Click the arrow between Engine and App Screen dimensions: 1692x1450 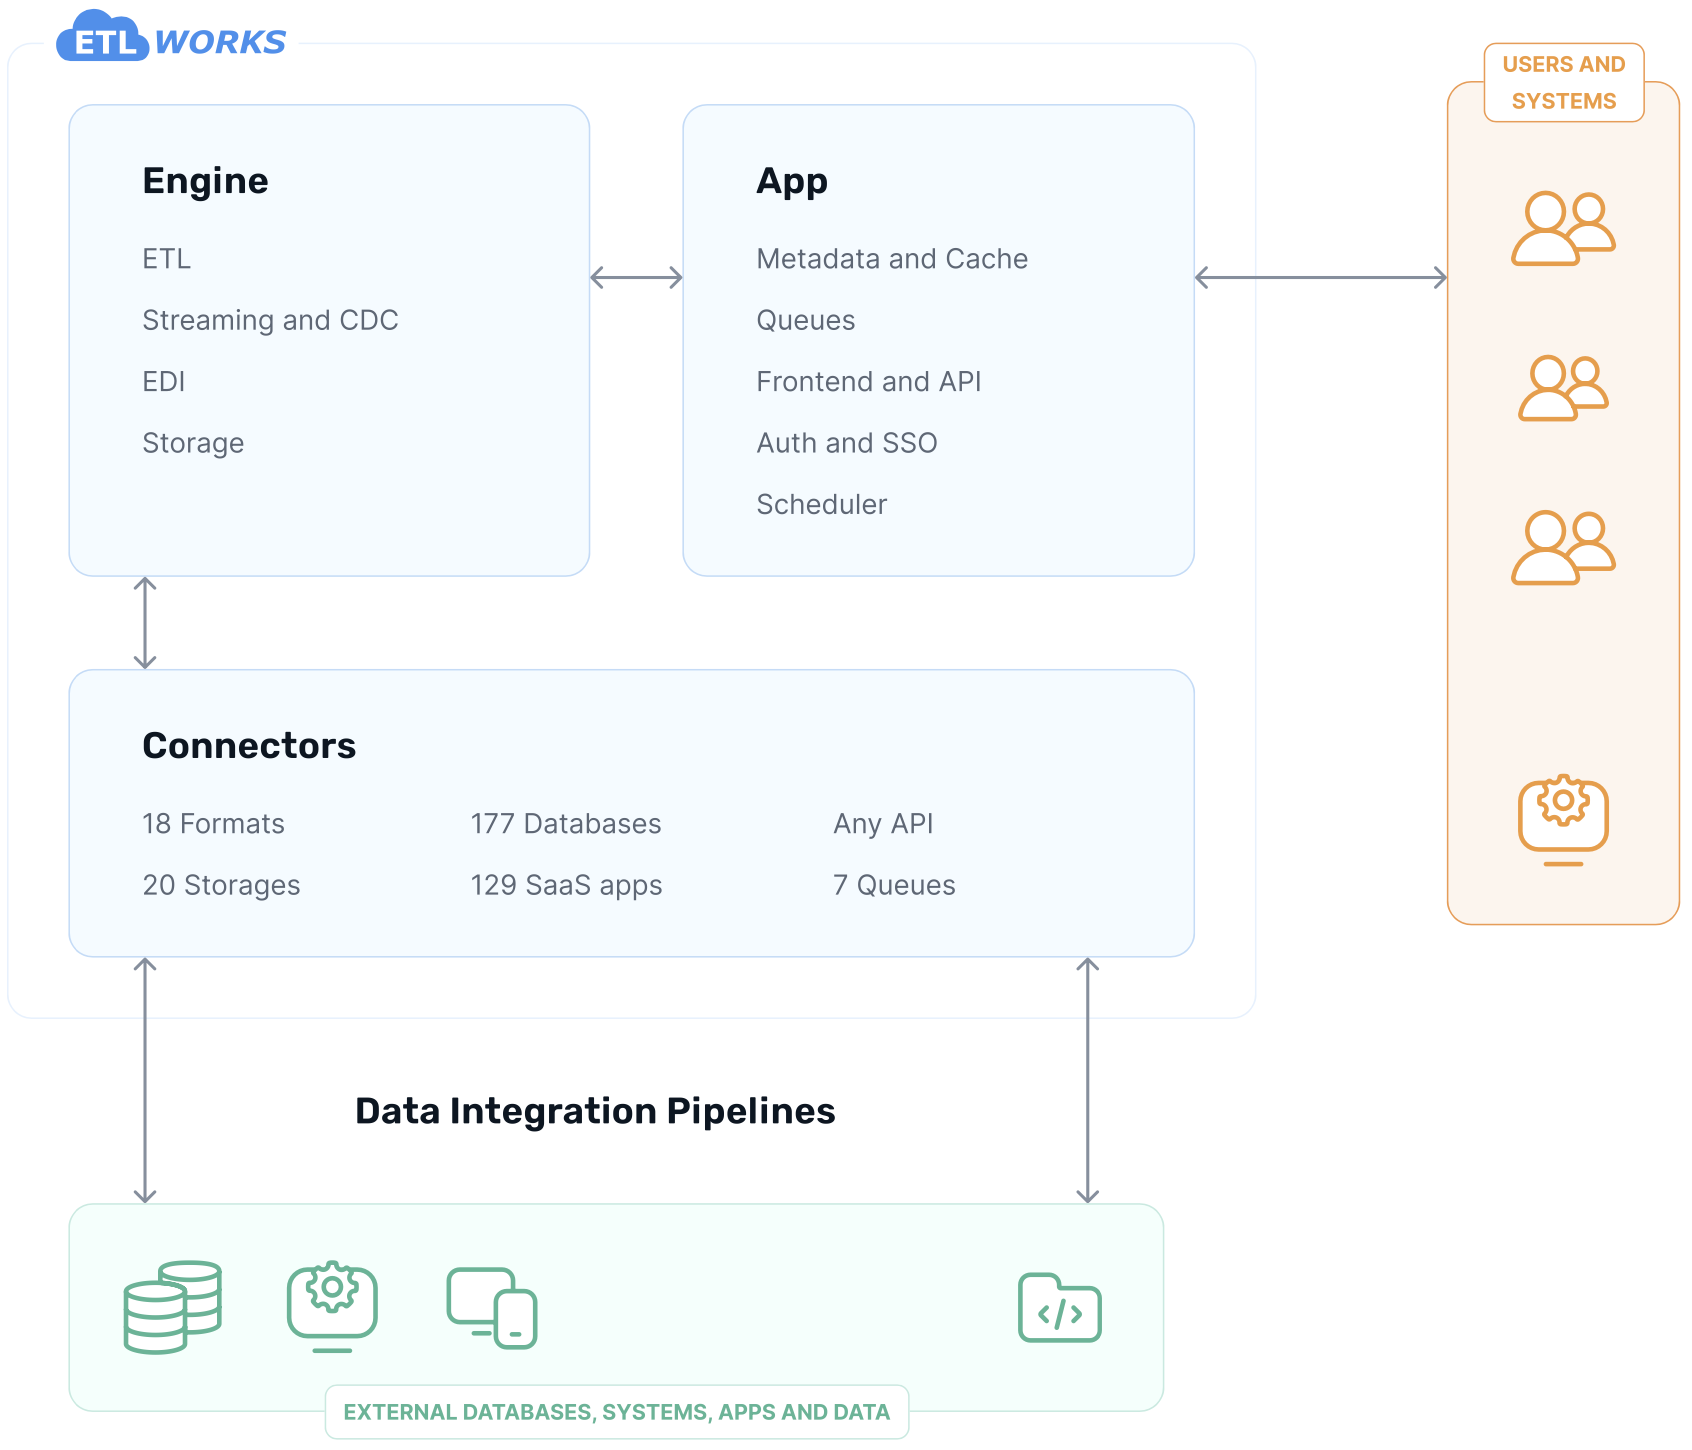pyautogui.click(x=634, y=276)
